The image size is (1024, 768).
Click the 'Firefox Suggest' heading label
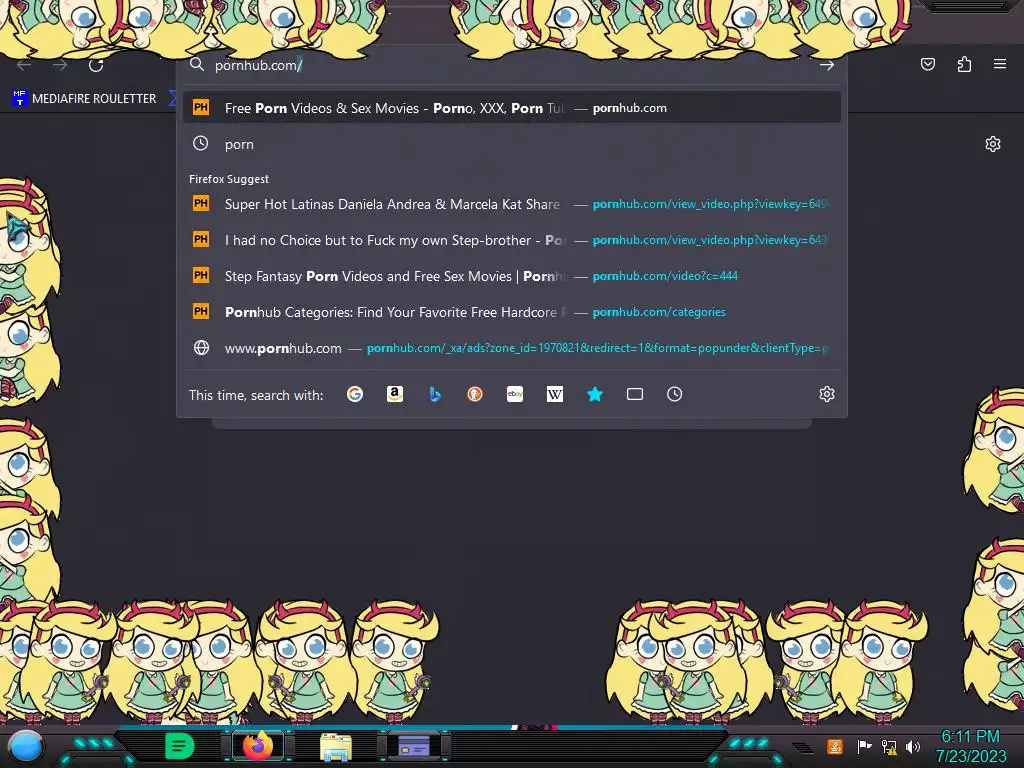(x=229, y=179)
